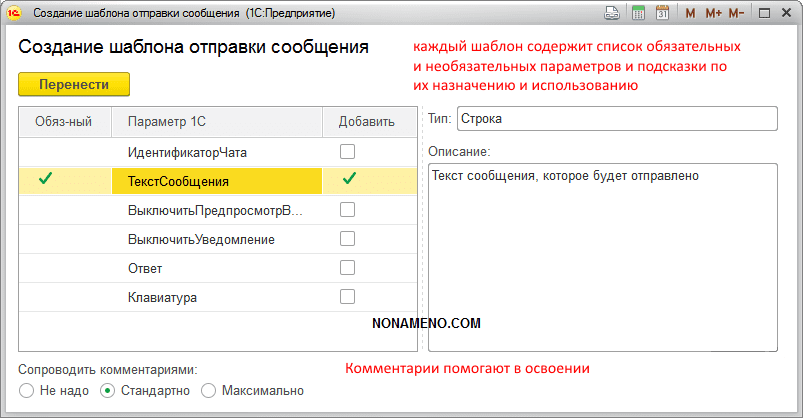This screenshot has height=418, width=803.
Task: Click the M memory button
Action: (690, 14)
